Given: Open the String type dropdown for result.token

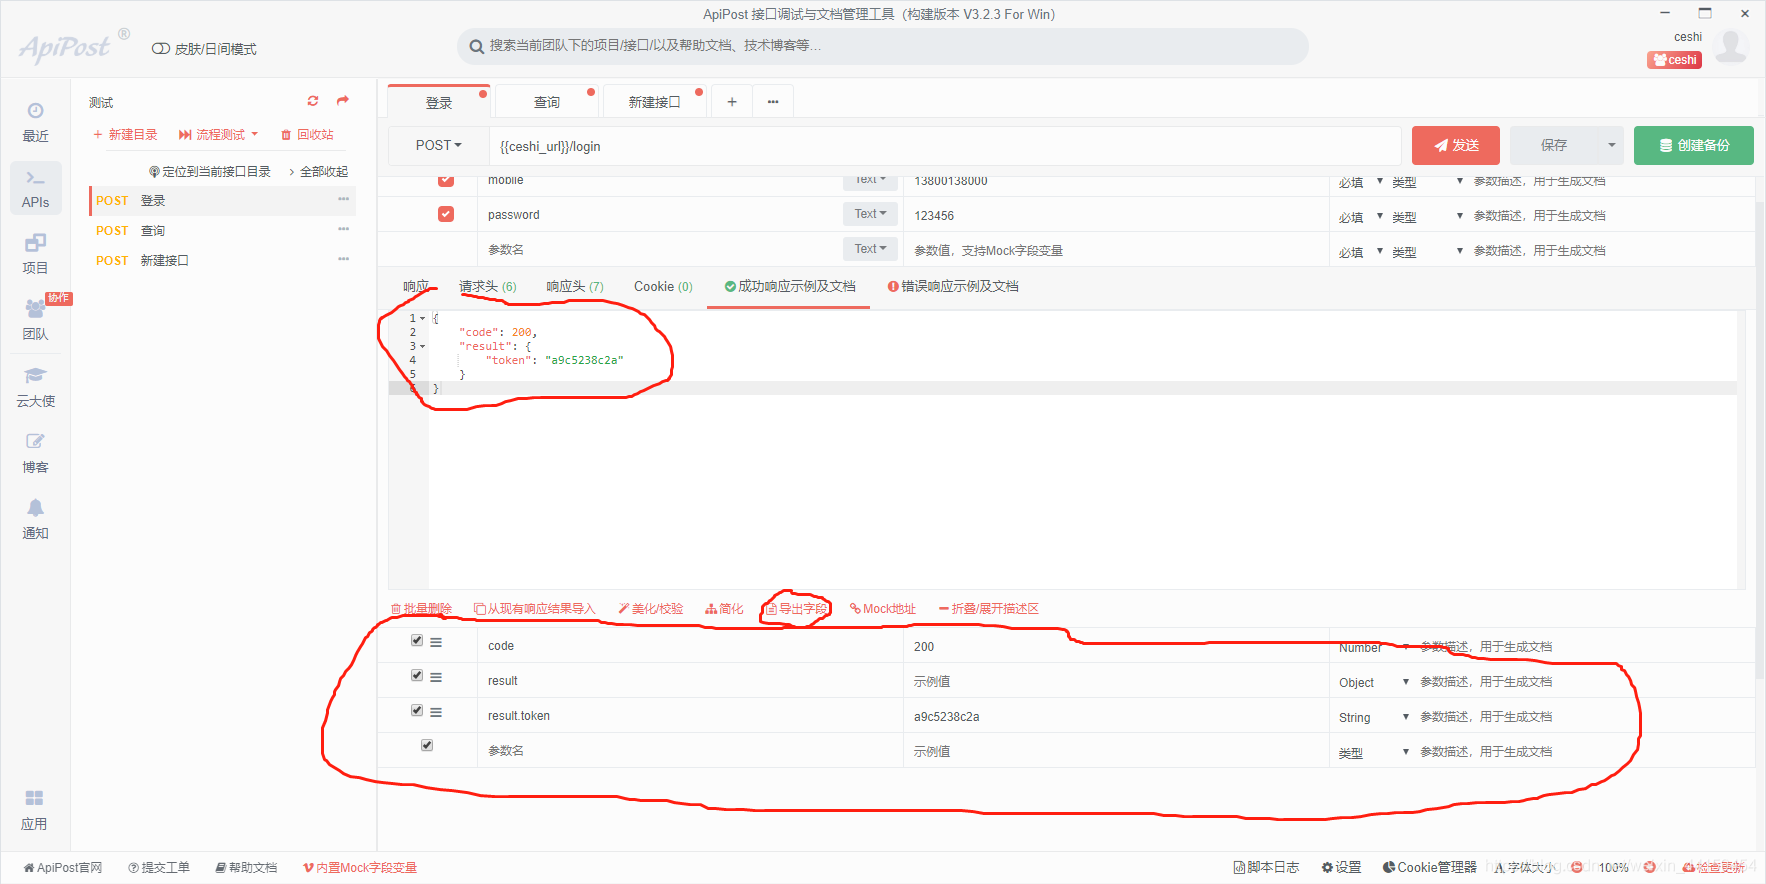Looking at the screenshot, I should coord(1374,717).
